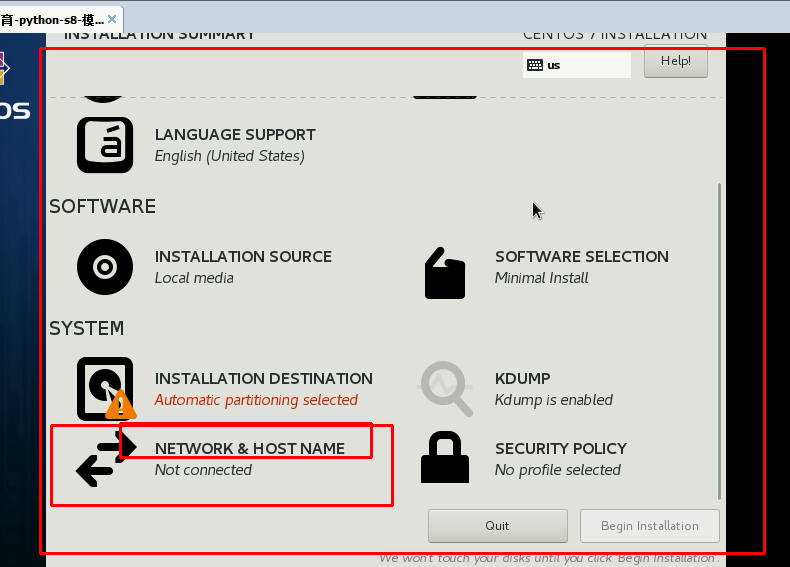Click the KDUMP label
Viewport: 790px width, 567px height.
tap(522, 379)
